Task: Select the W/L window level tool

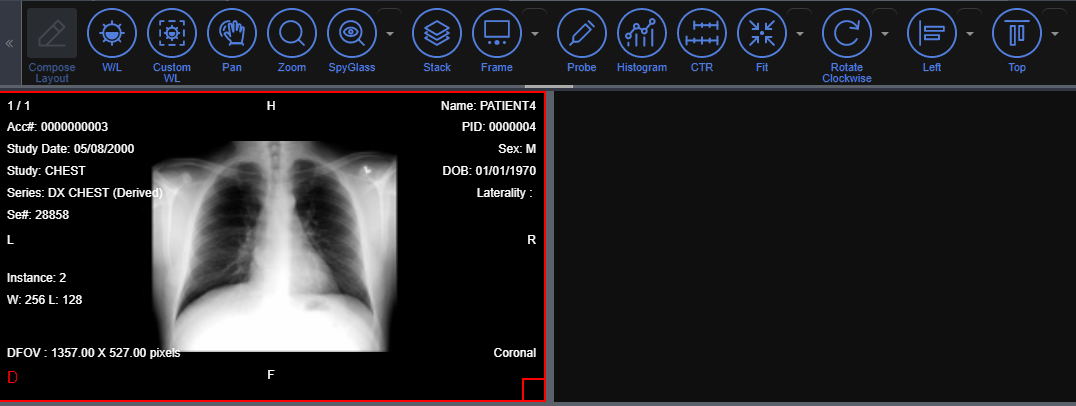Action: click(112, 33)
